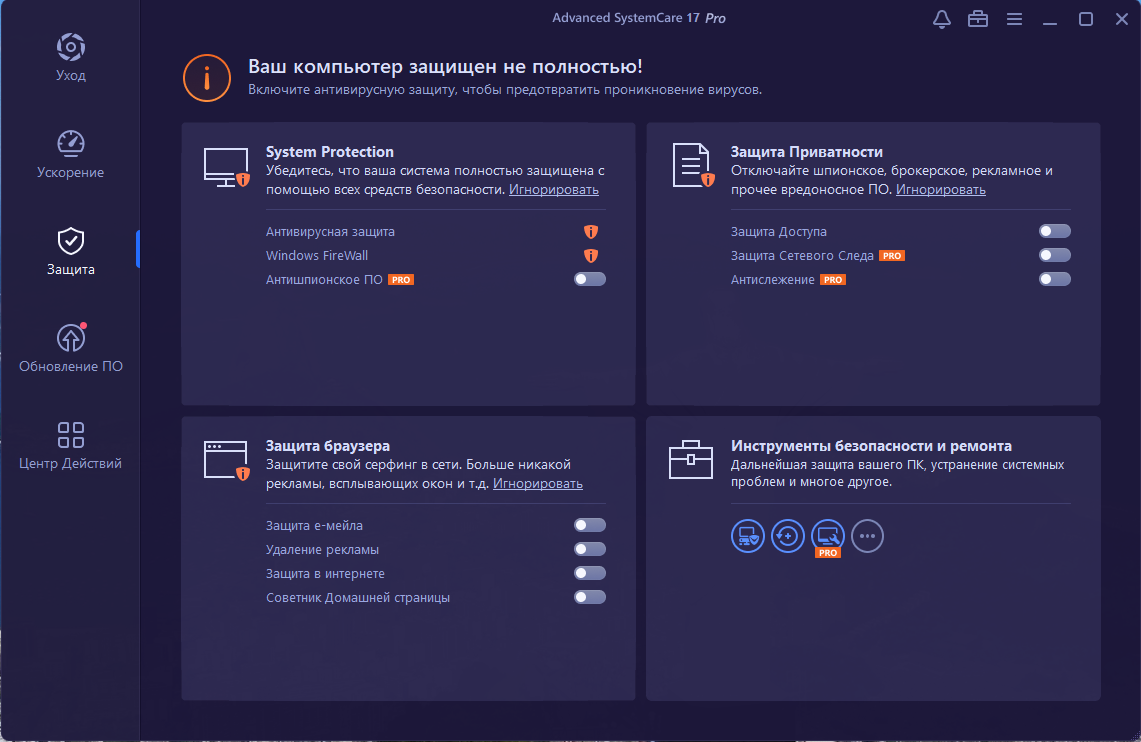1141x742 pixels.
Task: Select the Защита shield icon
Action: (x=71, y=241)
